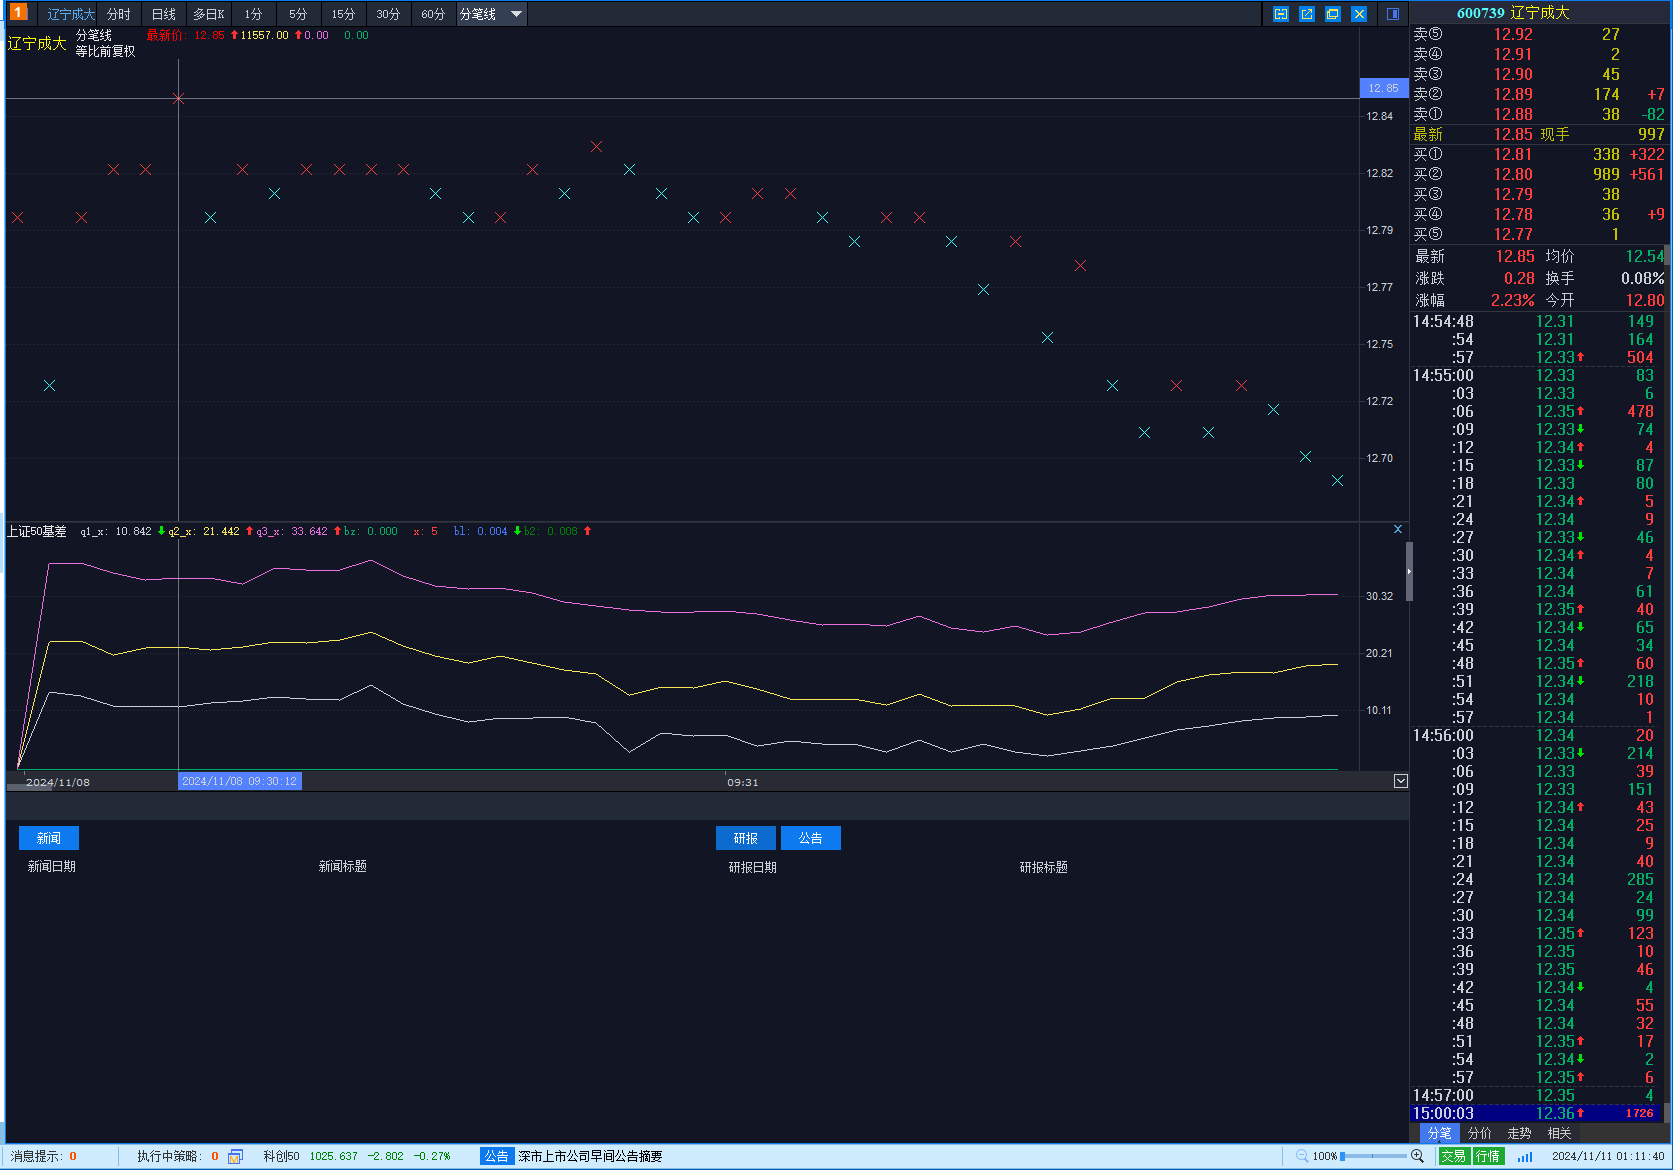Click the signal strength bars icon

[1524, 1156]
